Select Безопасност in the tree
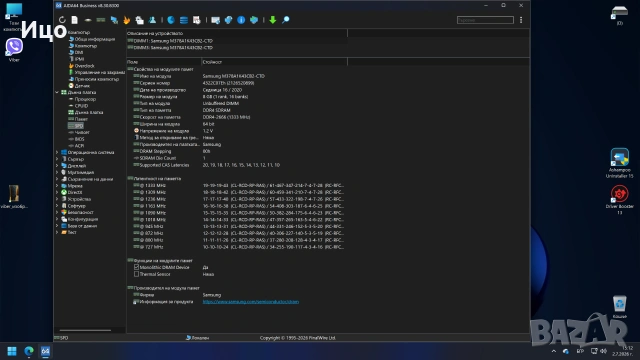 (x=77, y=212)
